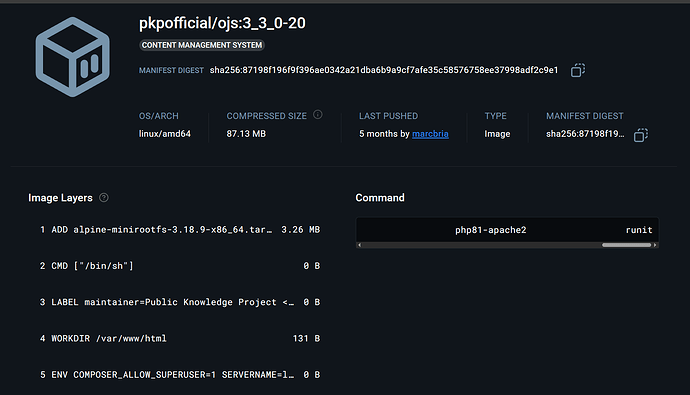Copy the truncated manifest digest sha256:87198f19

[641, 135]
